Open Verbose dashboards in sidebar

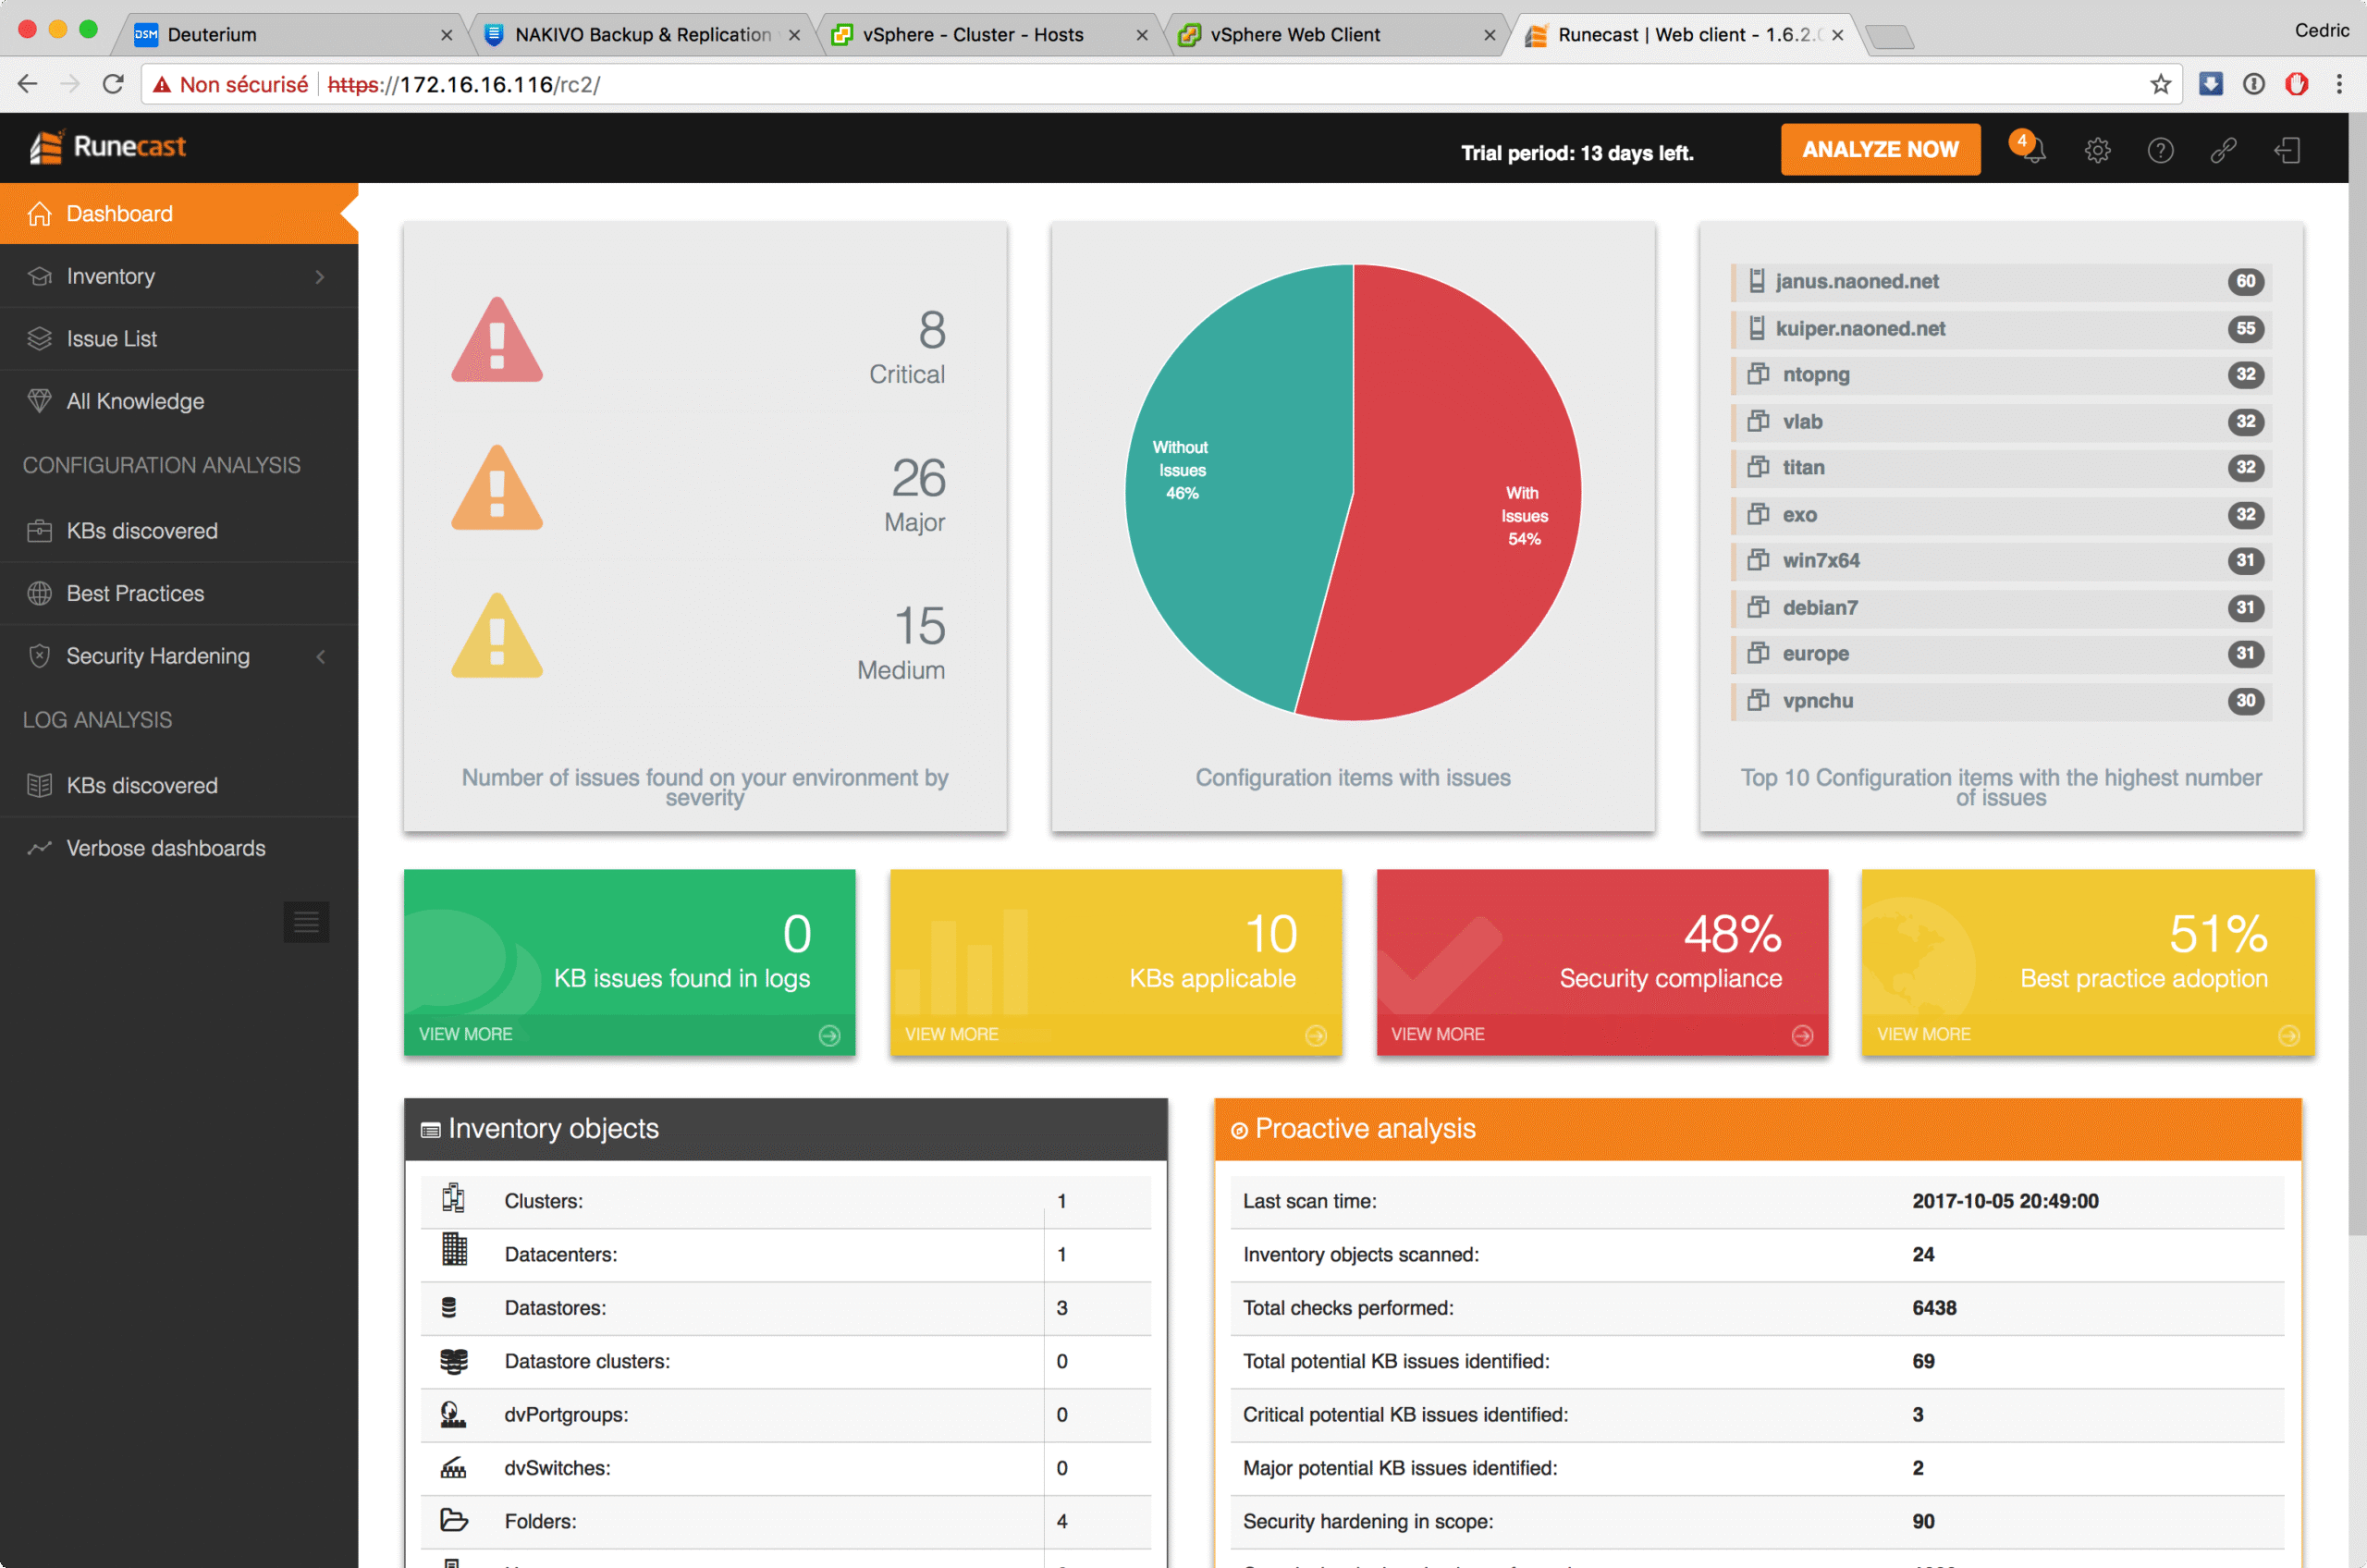[166, 848]
